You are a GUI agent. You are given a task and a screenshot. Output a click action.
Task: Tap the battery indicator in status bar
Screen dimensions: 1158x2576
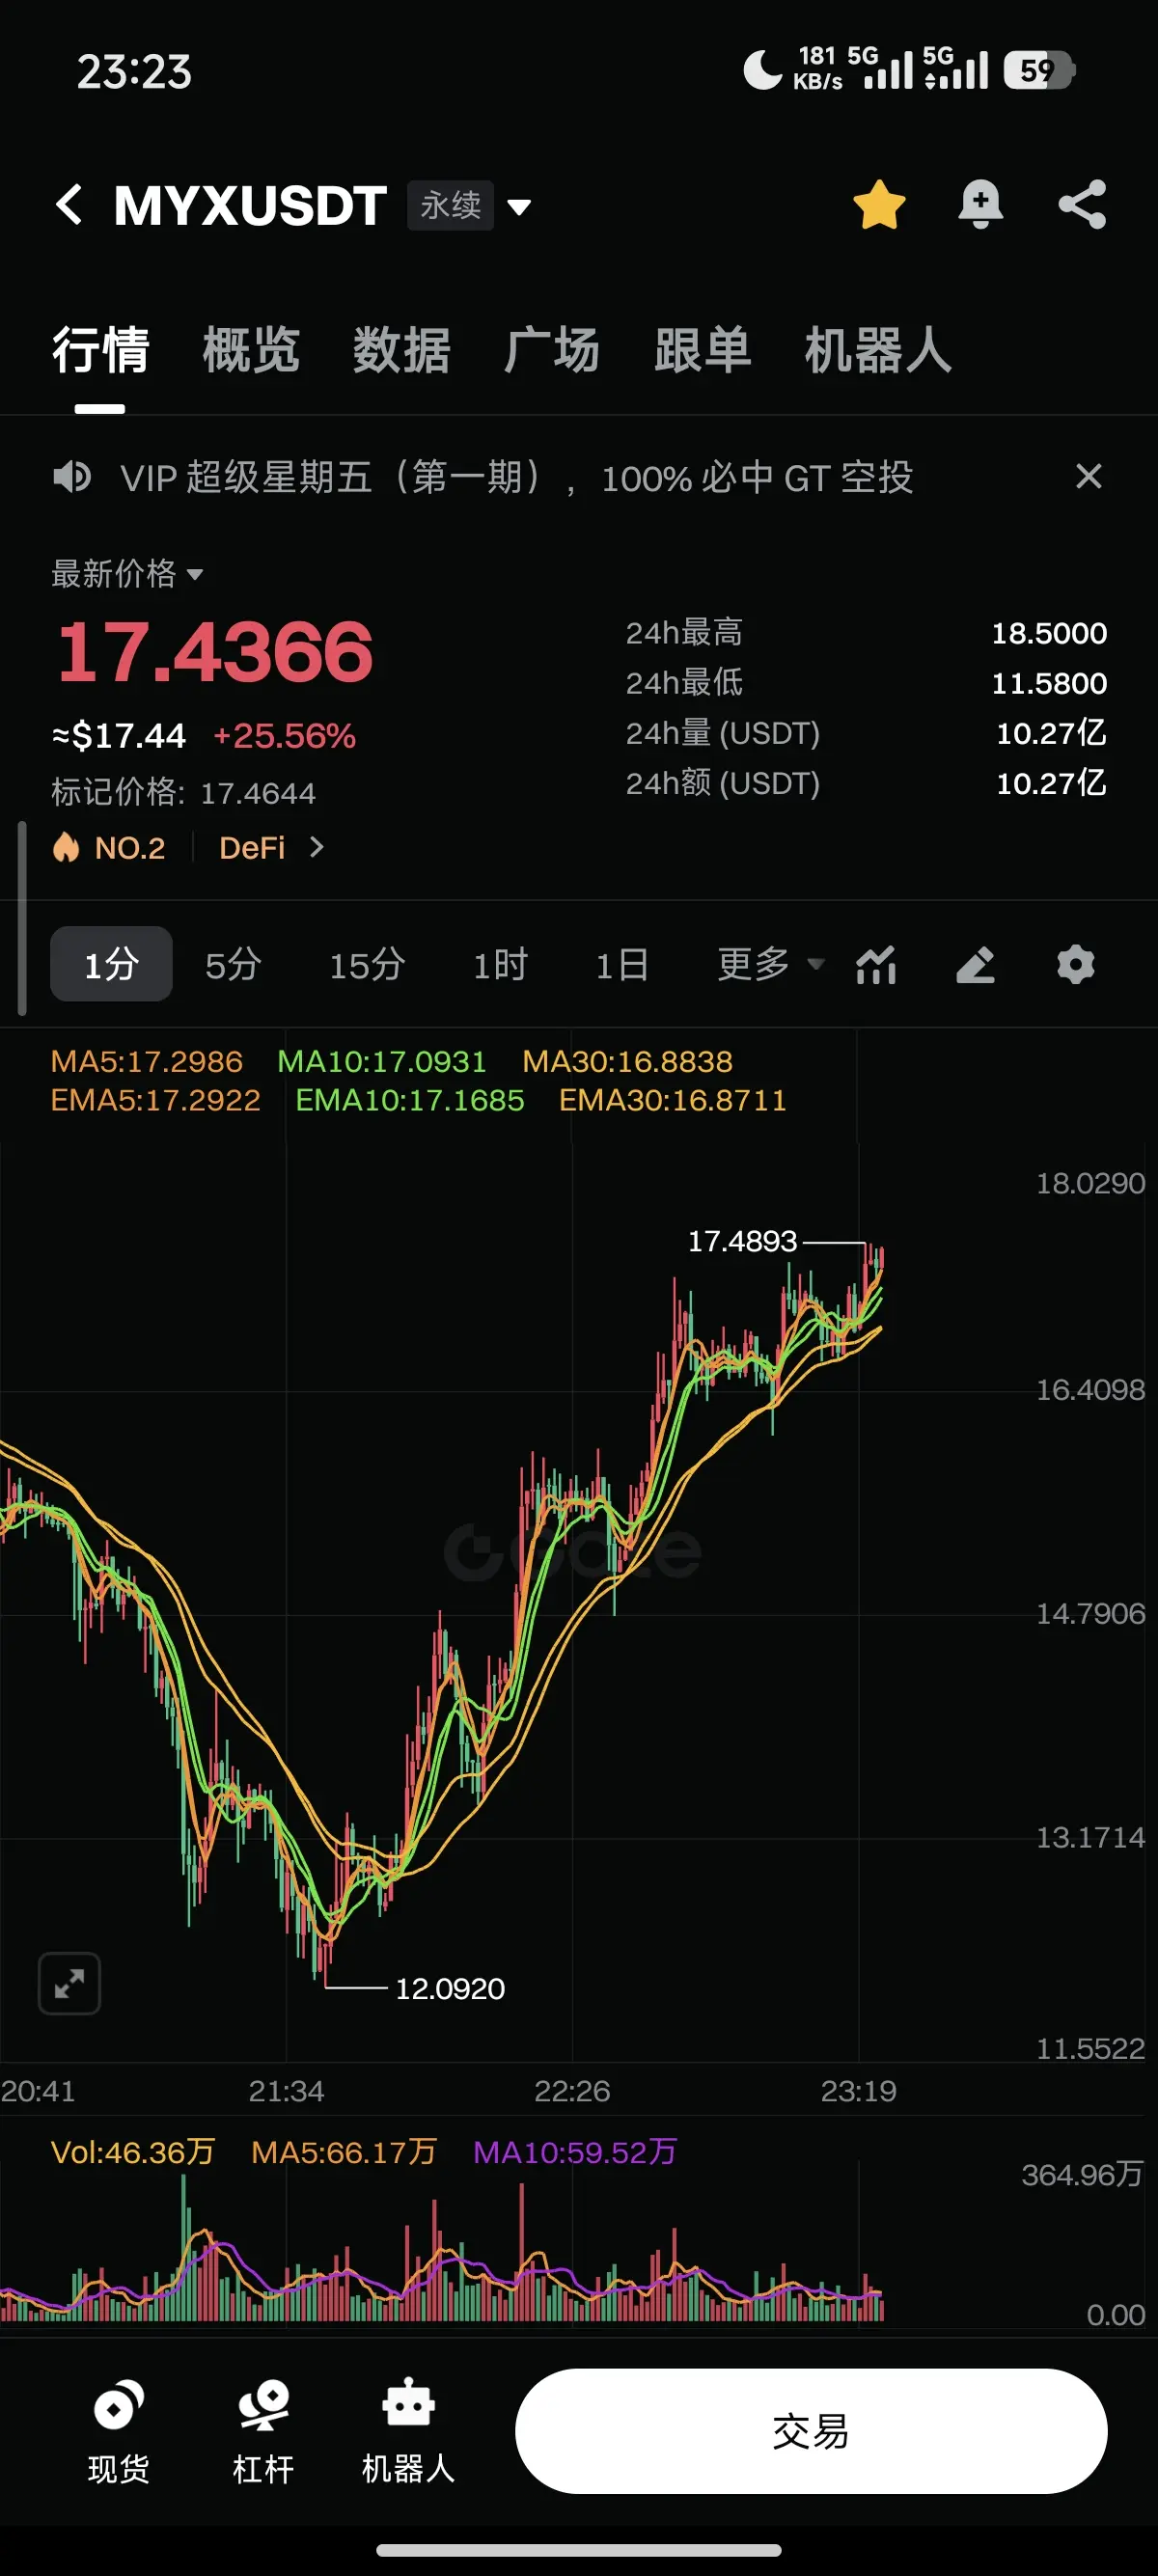click(1039, 70)
